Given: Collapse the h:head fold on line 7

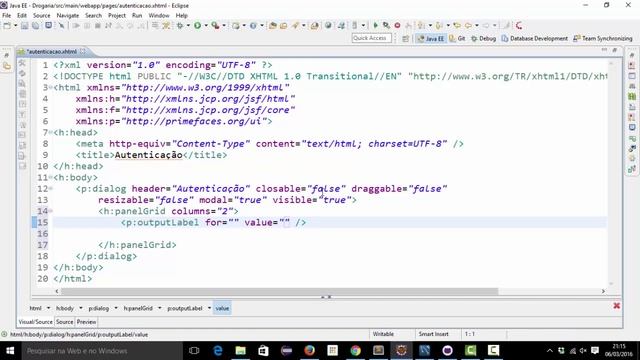Looking at the screenshot, I should pos(51,132).
